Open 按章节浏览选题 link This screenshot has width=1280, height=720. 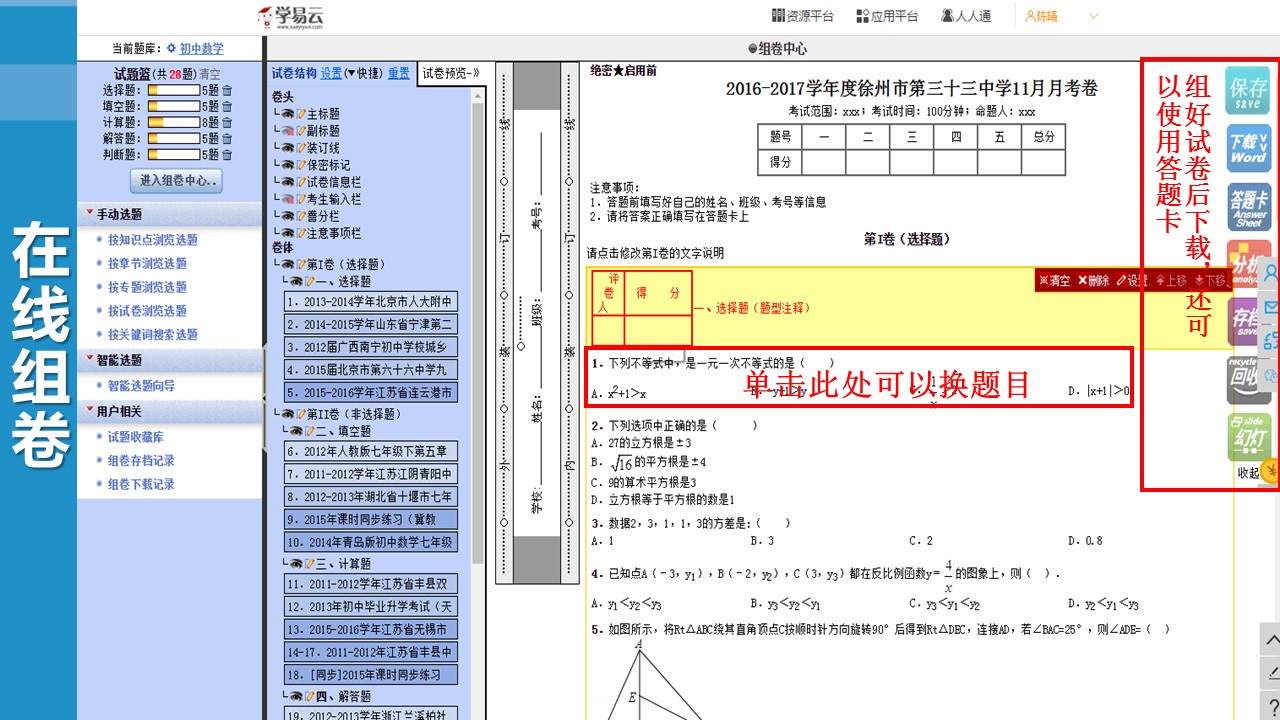pyautogui.click(x=147, y=264)
